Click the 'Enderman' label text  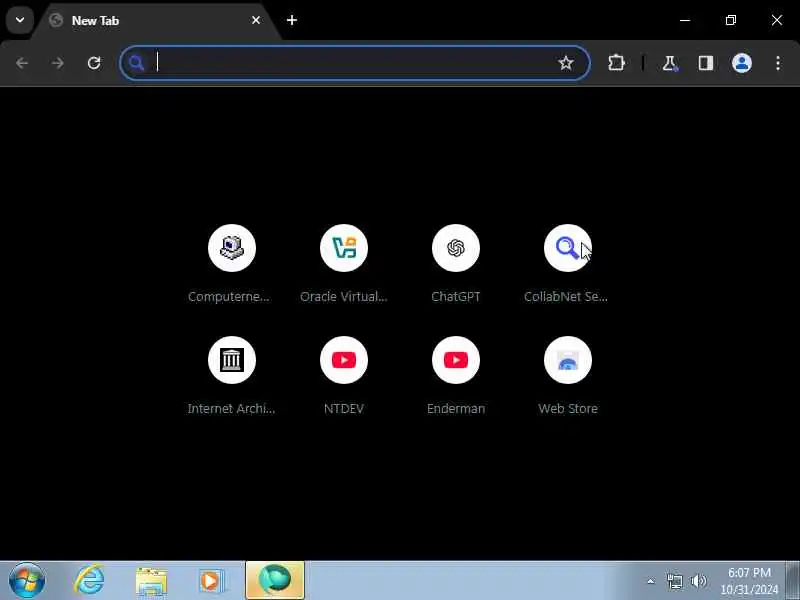tap(456, 409)
